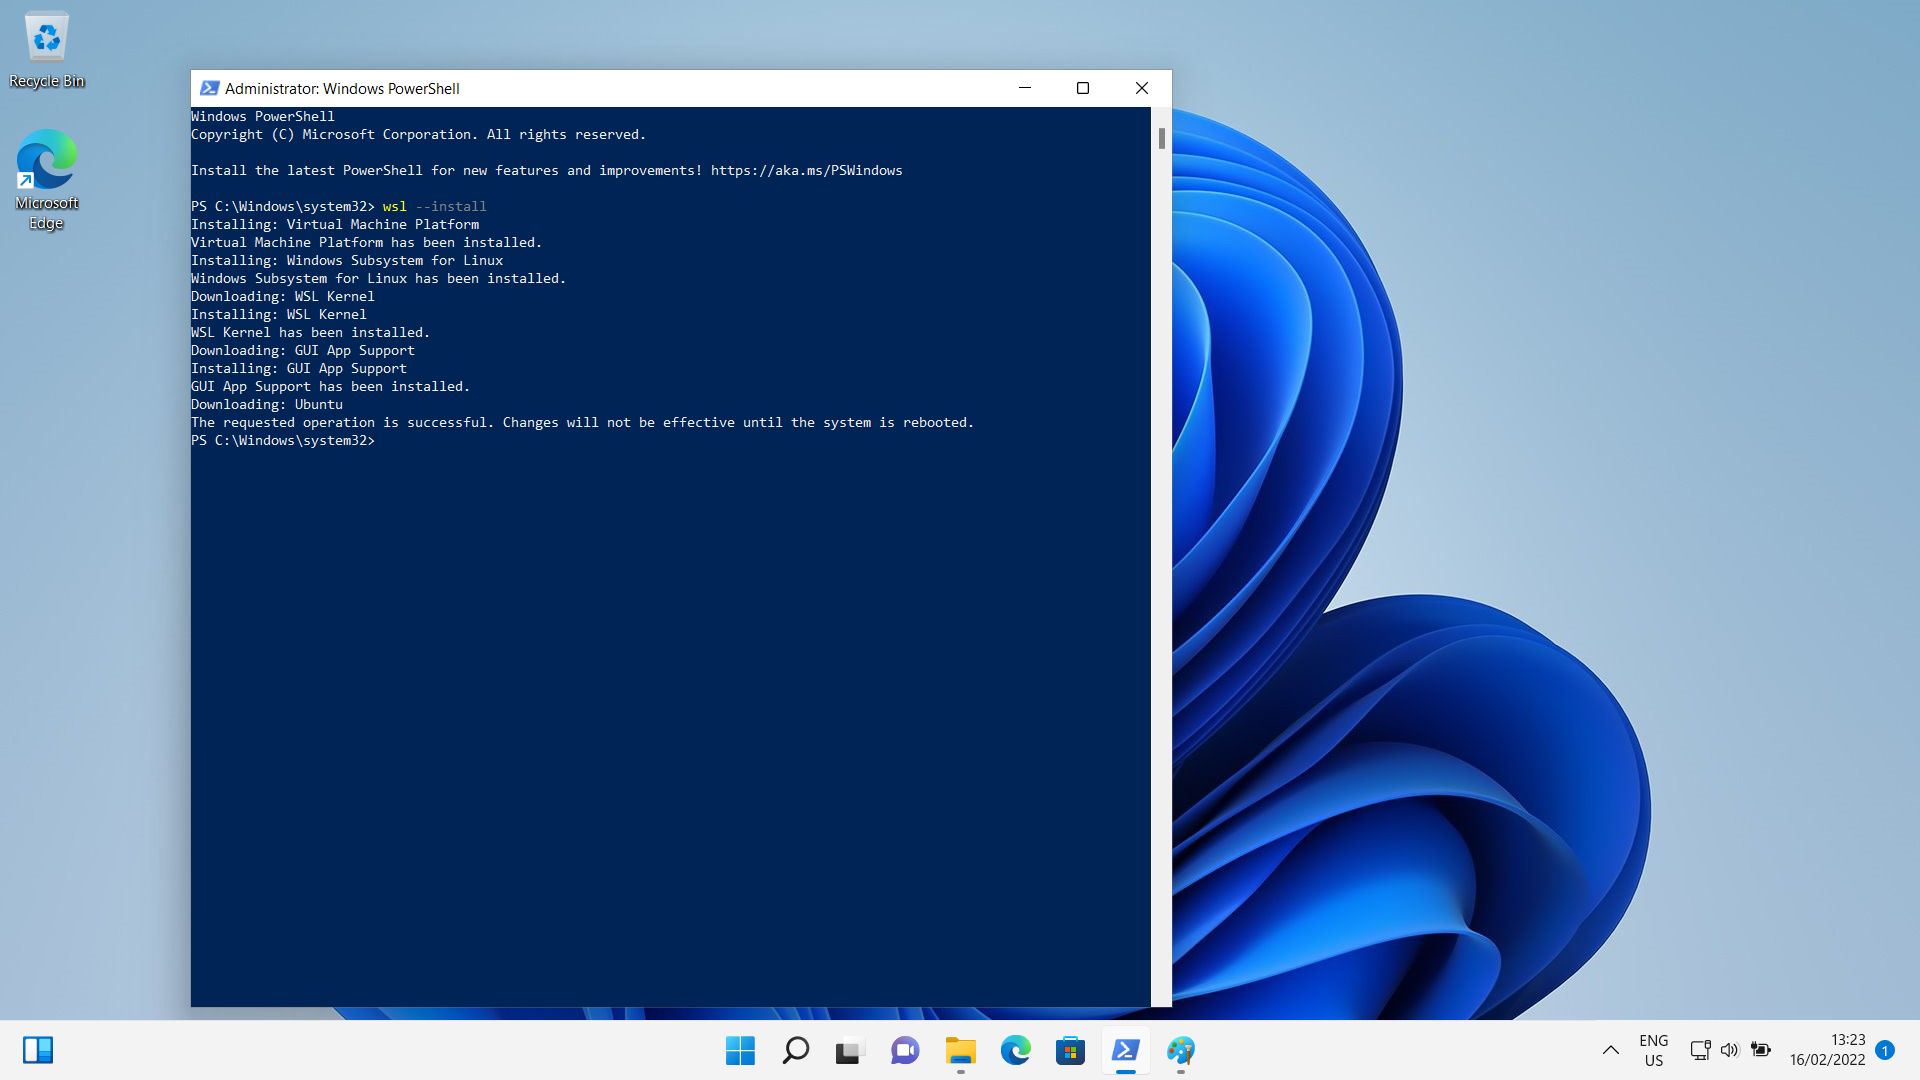Open notification badge showing 1
The image size is (1920, 1080).
1885,1050
